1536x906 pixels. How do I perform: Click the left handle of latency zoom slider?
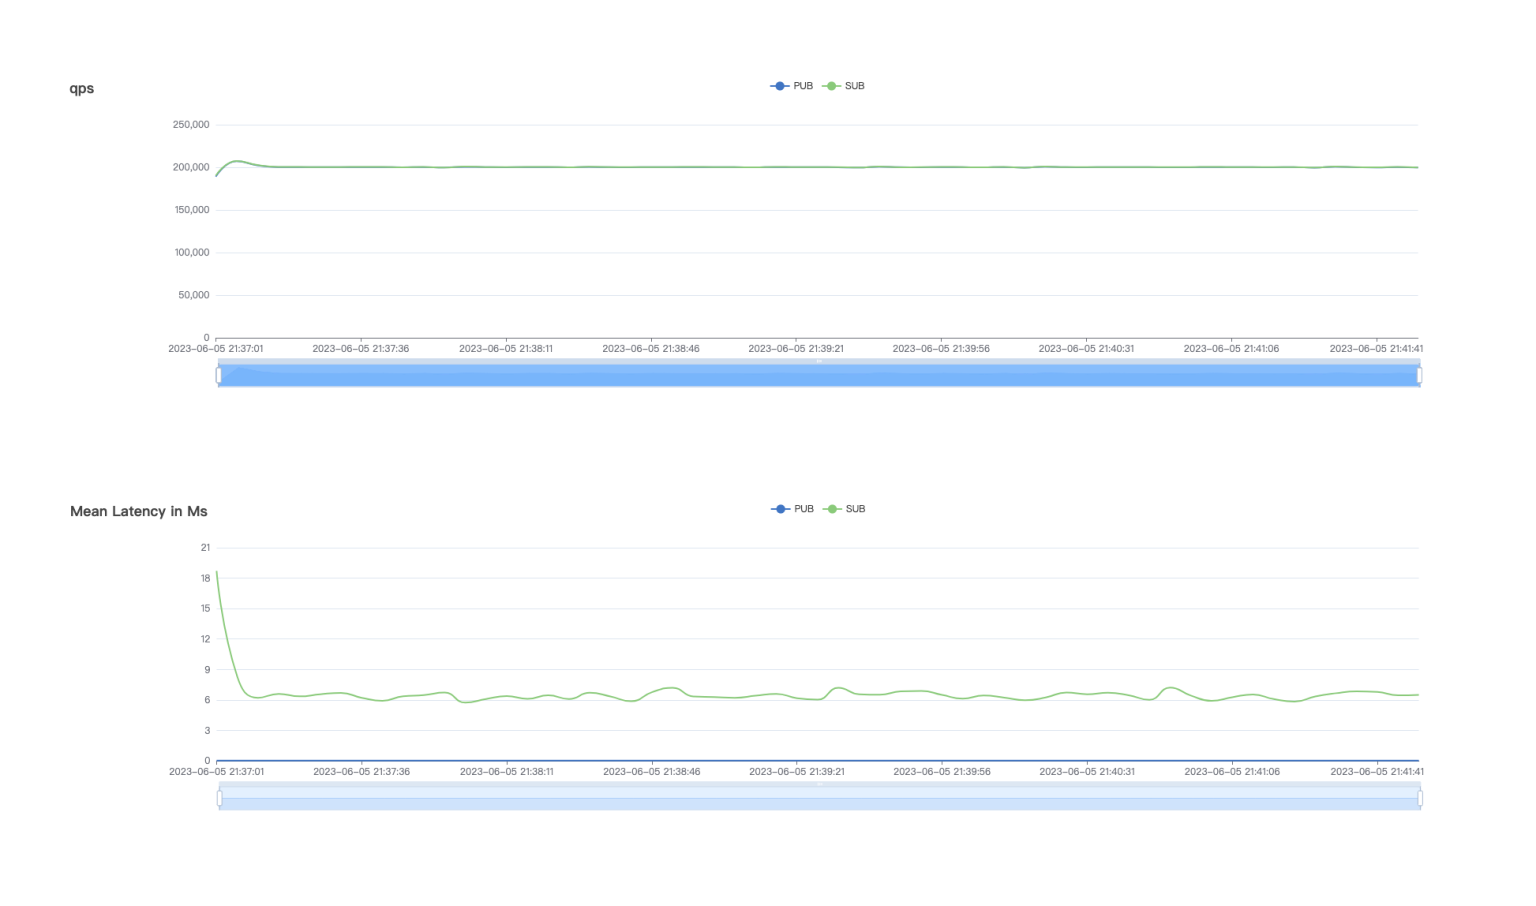coord(220,796)
